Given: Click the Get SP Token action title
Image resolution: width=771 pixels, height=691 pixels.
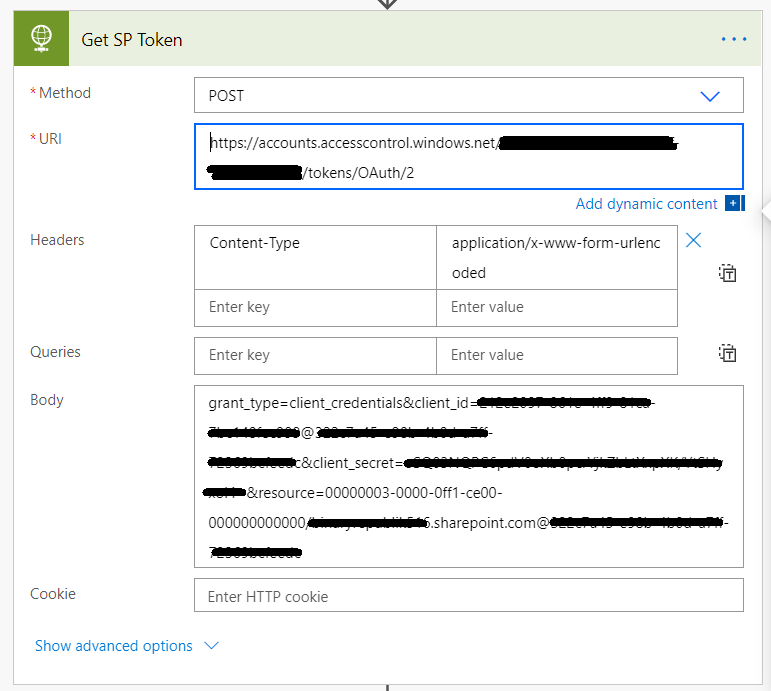Looking at the screenshot, I should 132,40.
